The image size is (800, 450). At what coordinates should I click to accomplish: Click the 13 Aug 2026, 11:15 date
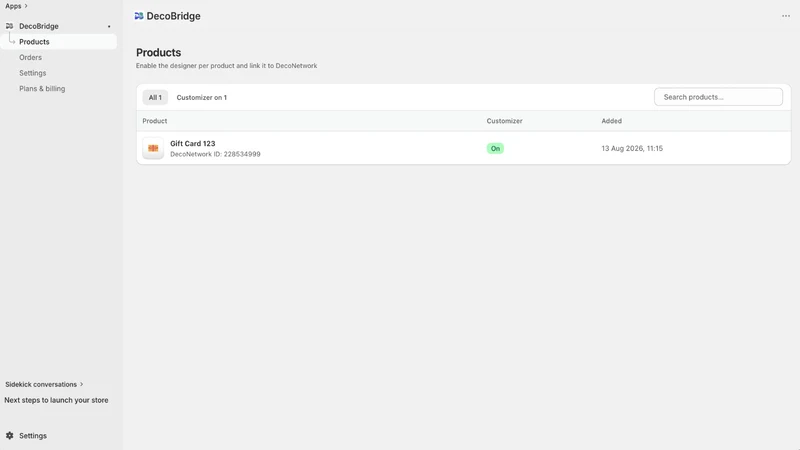coord(632,148)
